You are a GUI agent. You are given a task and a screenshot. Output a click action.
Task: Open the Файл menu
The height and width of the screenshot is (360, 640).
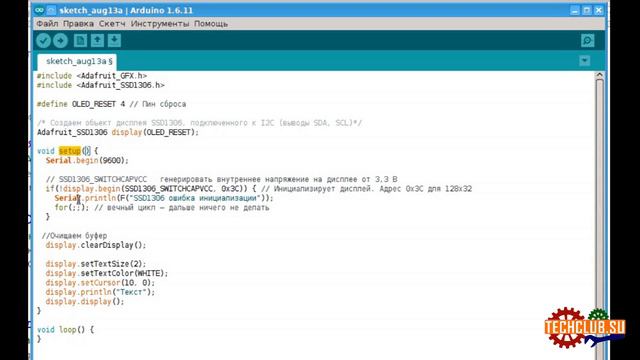click(x=47, y=24)
